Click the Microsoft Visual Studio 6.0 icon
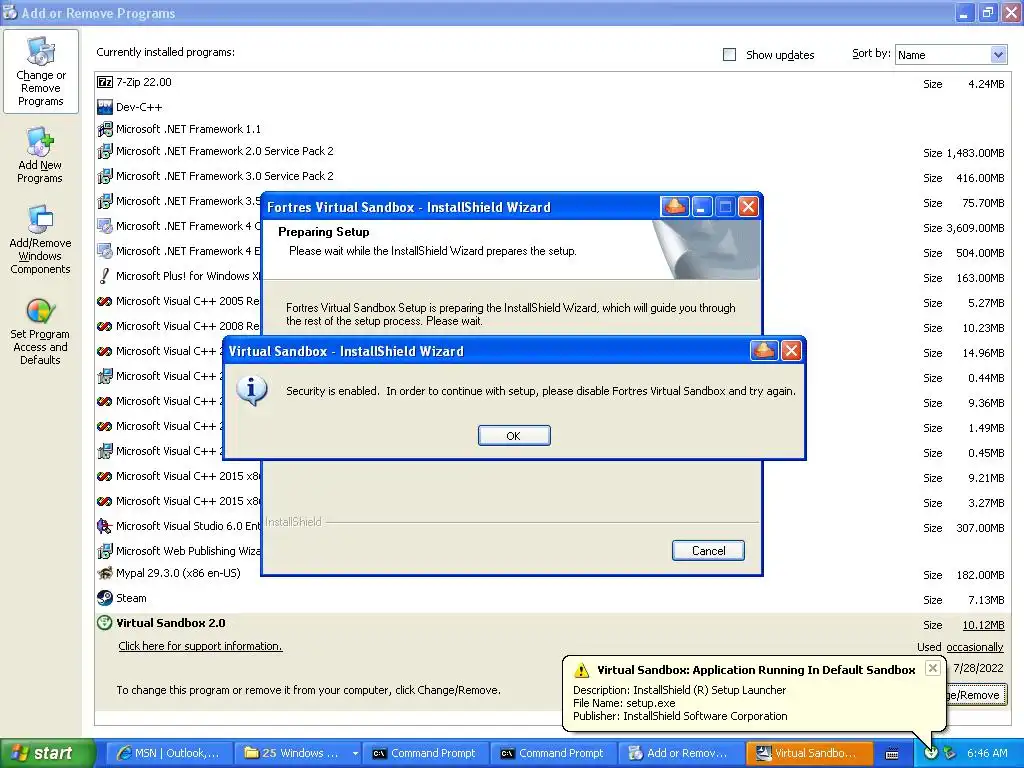The image size is (1024, 768). tap(104, 526)
